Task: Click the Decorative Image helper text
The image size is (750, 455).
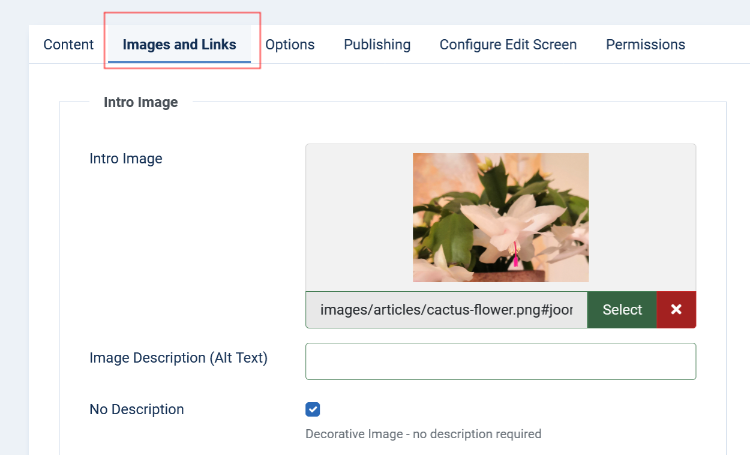Action: point(423,434)
